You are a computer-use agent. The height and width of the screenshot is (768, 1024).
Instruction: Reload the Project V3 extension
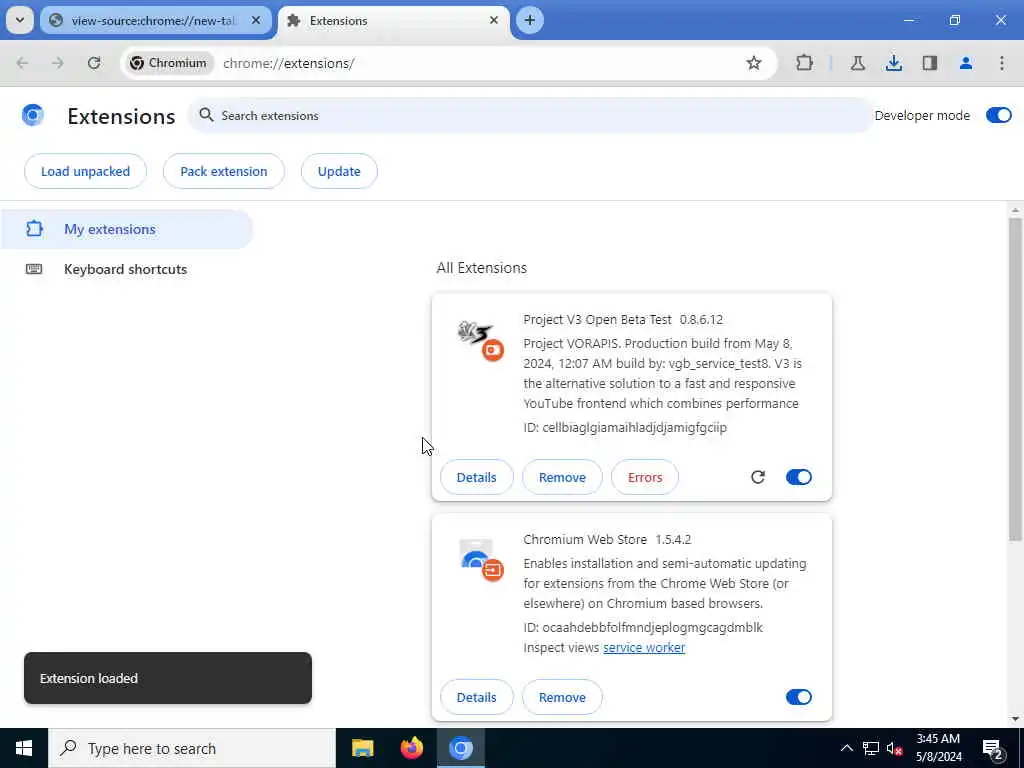coord(758,477)
